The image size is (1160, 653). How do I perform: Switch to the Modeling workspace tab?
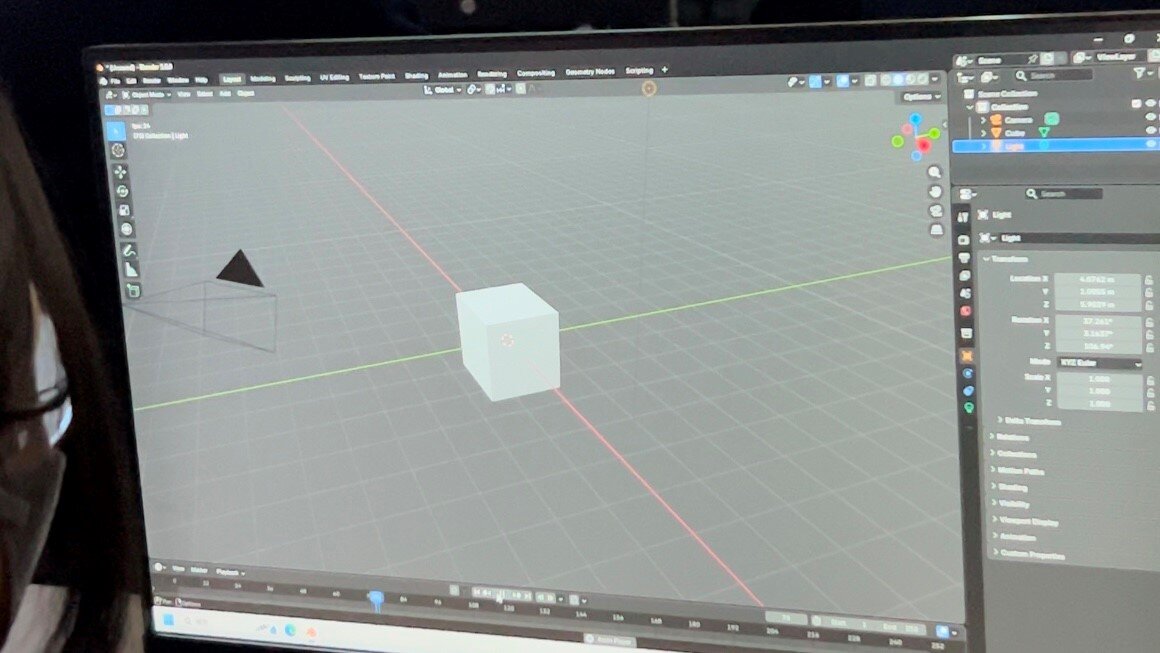coord(263,78)
